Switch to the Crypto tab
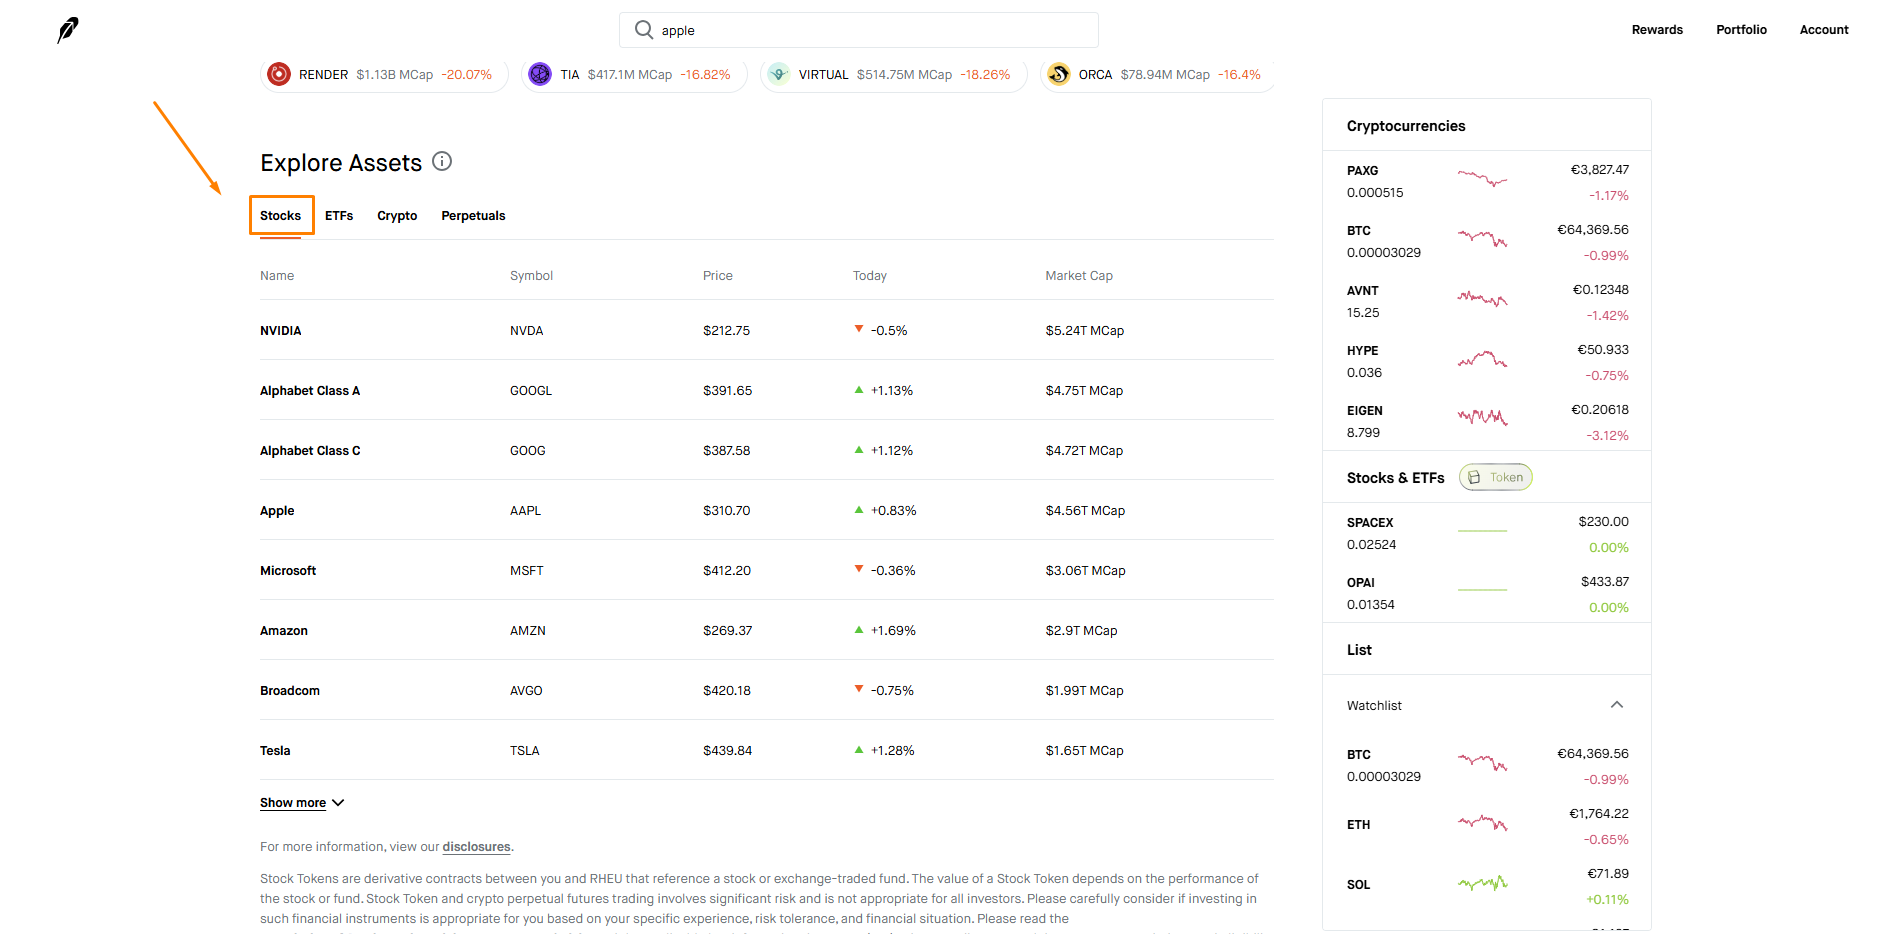Viewport: 1886px width, 934px height. 397,216
